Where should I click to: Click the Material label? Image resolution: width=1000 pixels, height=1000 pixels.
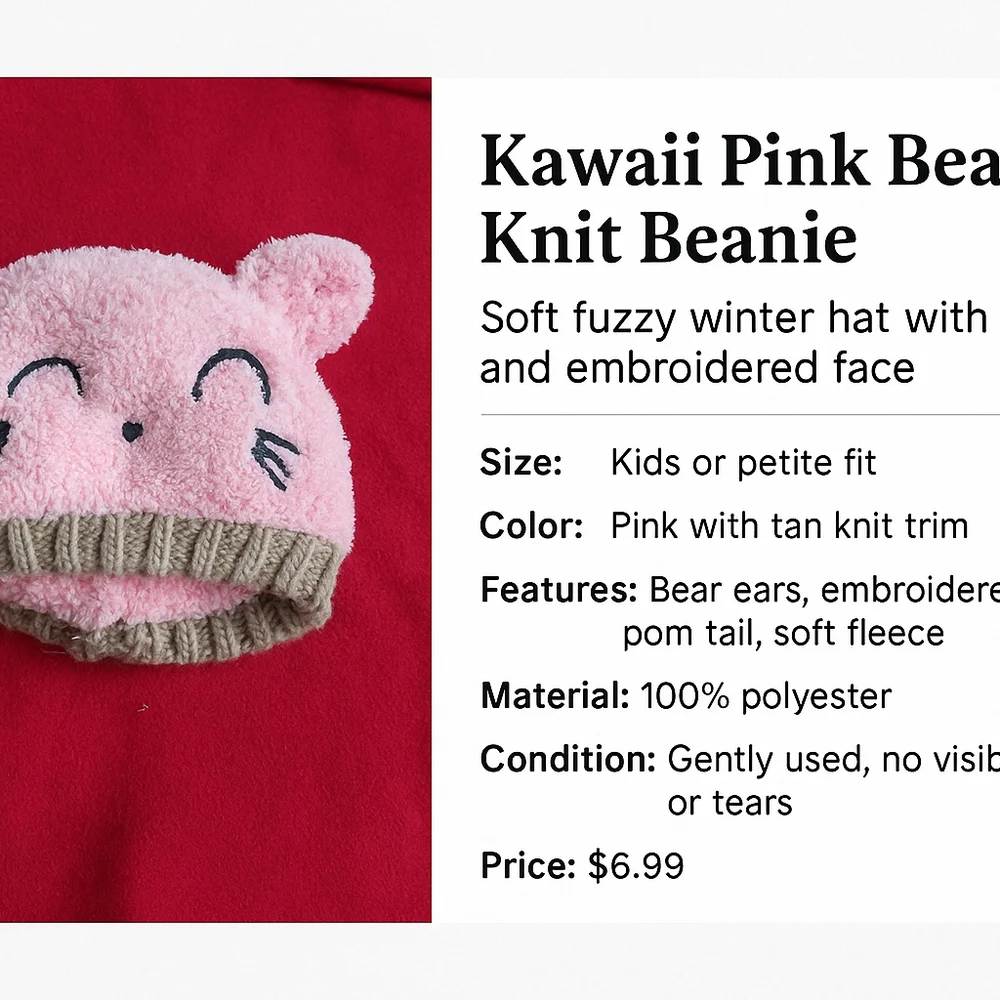[x=555, y=696]
